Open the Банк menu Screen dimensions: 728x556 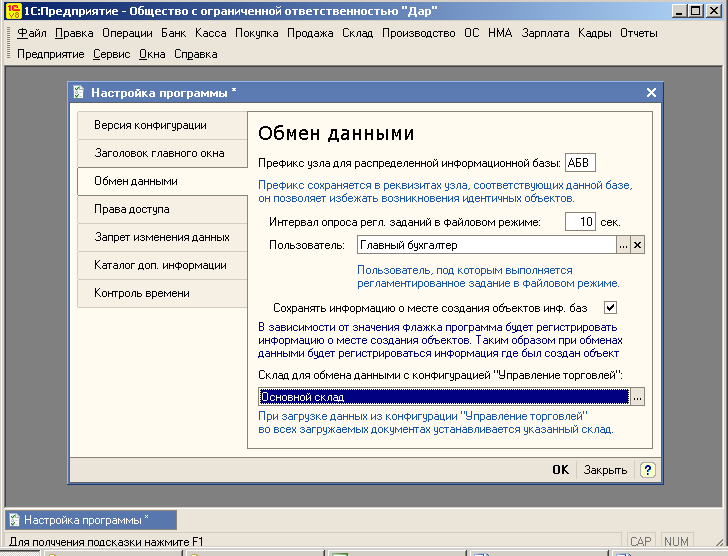(174, 33)
